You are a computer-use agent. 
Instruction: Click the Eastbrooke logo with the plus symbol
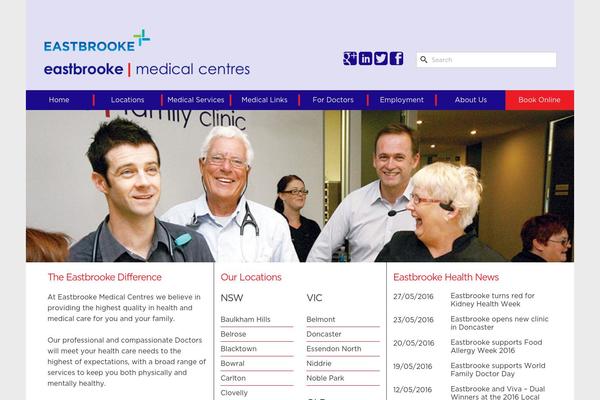click(x=97, y=41)
